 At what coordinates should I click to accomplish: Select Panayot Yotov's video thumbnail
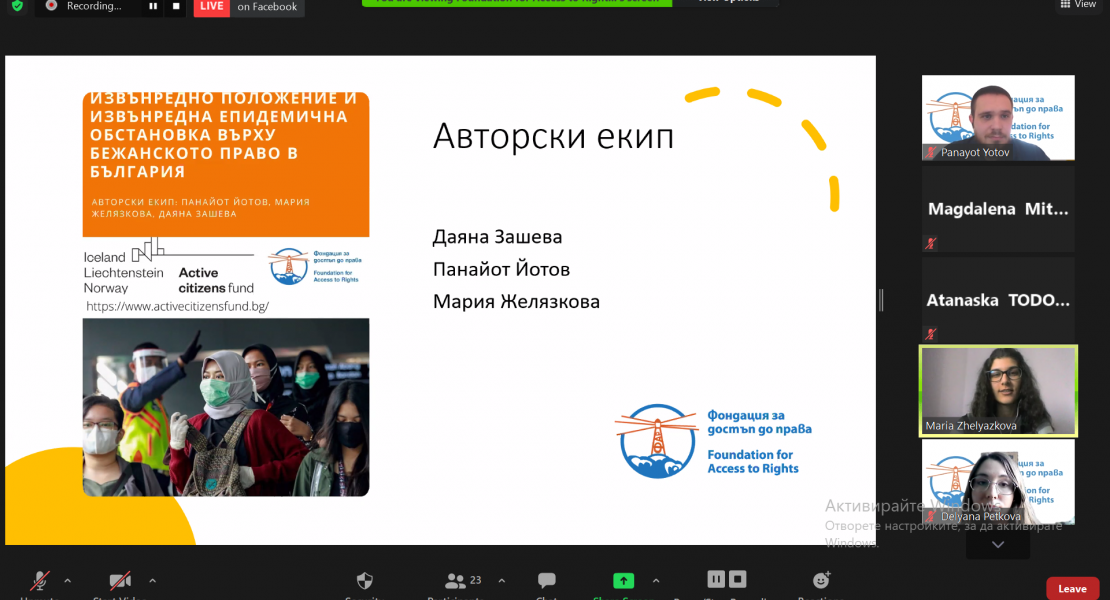pos(998,117)
